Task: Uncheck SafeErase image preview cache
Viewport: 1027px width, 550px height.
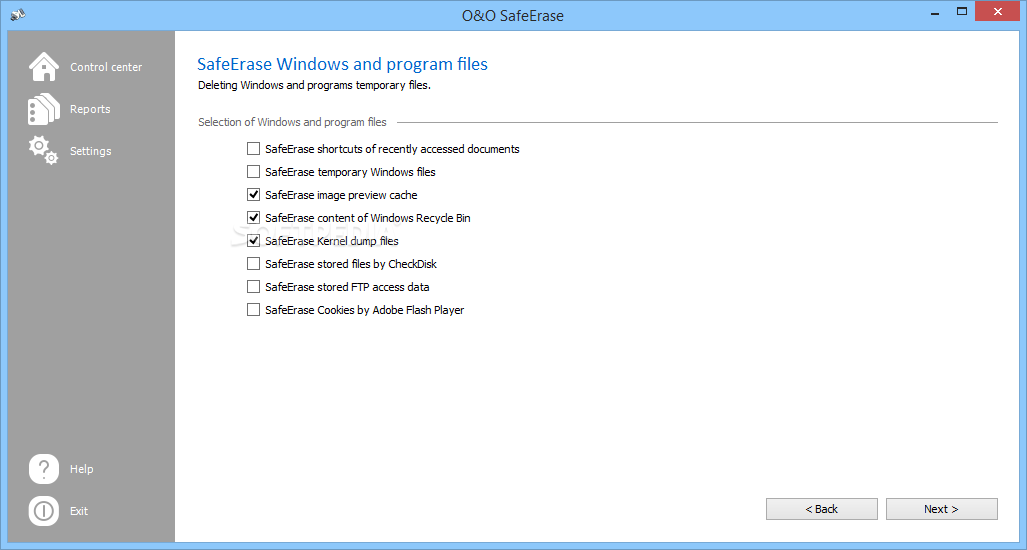Action: coord(253,194)
